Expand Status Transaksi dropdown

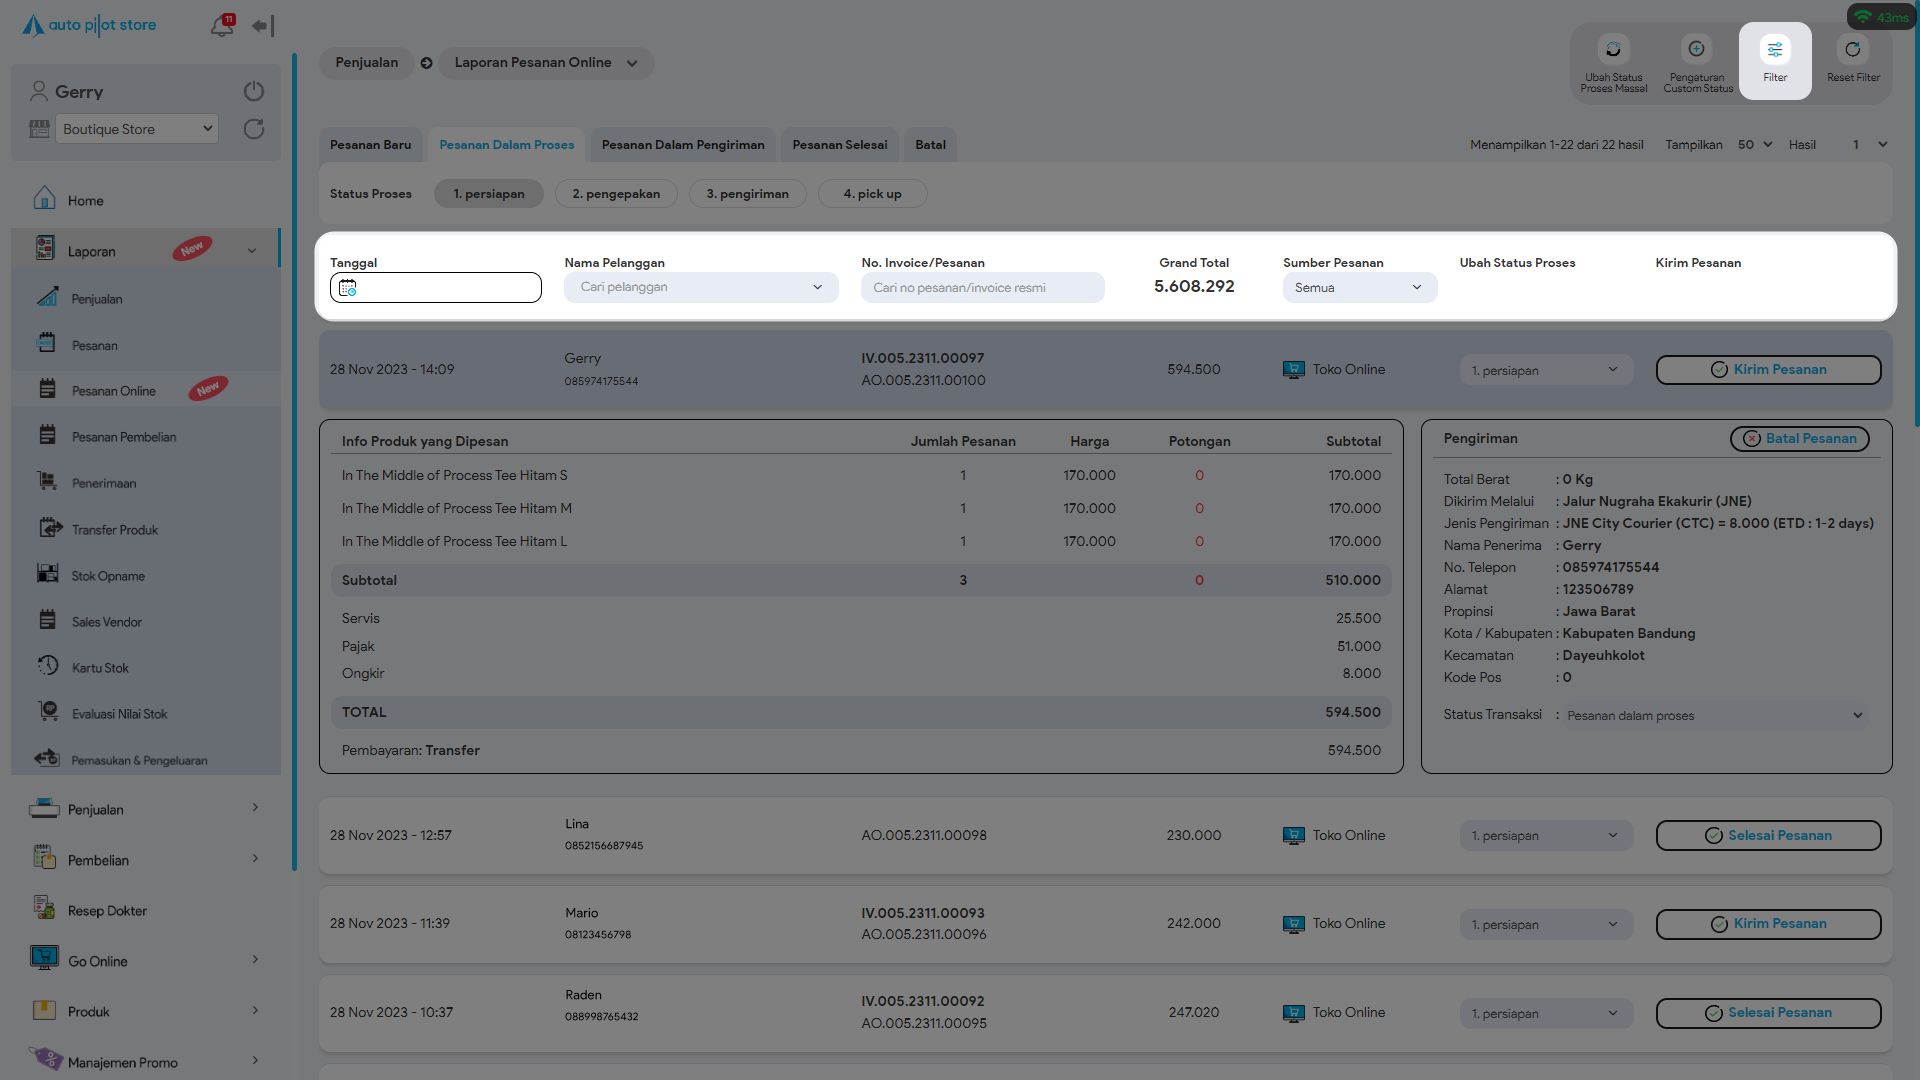pyautogui.click(x=1716, y=716)
